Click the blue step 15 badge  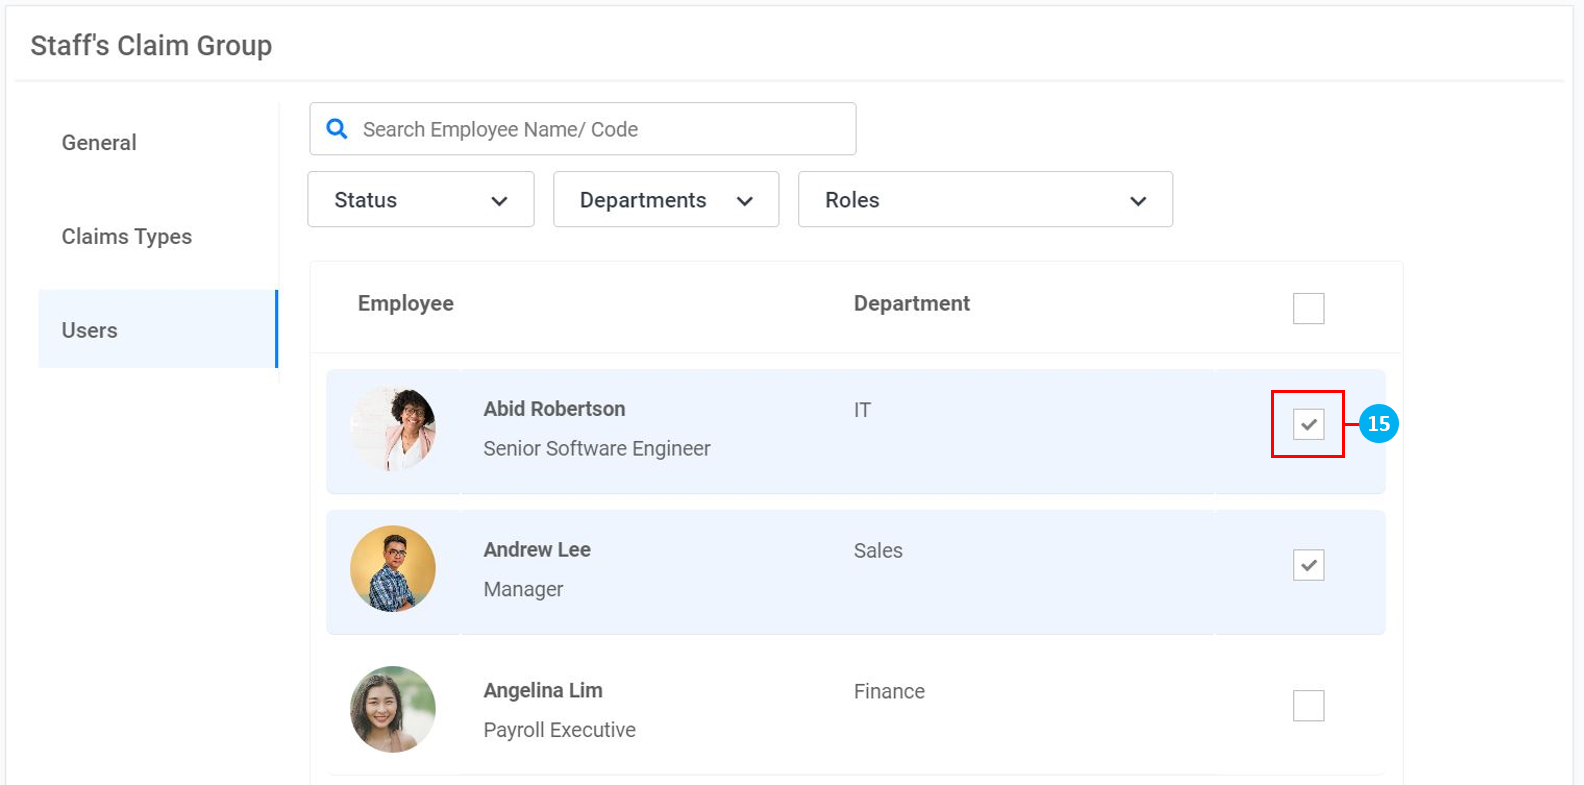1378,424
